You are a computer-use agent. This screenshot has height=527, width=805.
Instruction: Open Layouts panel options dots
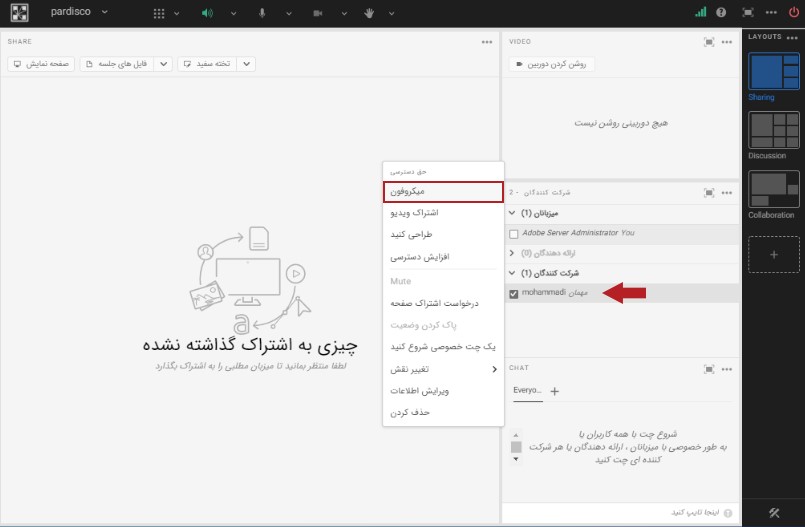(x=792, y=38)
